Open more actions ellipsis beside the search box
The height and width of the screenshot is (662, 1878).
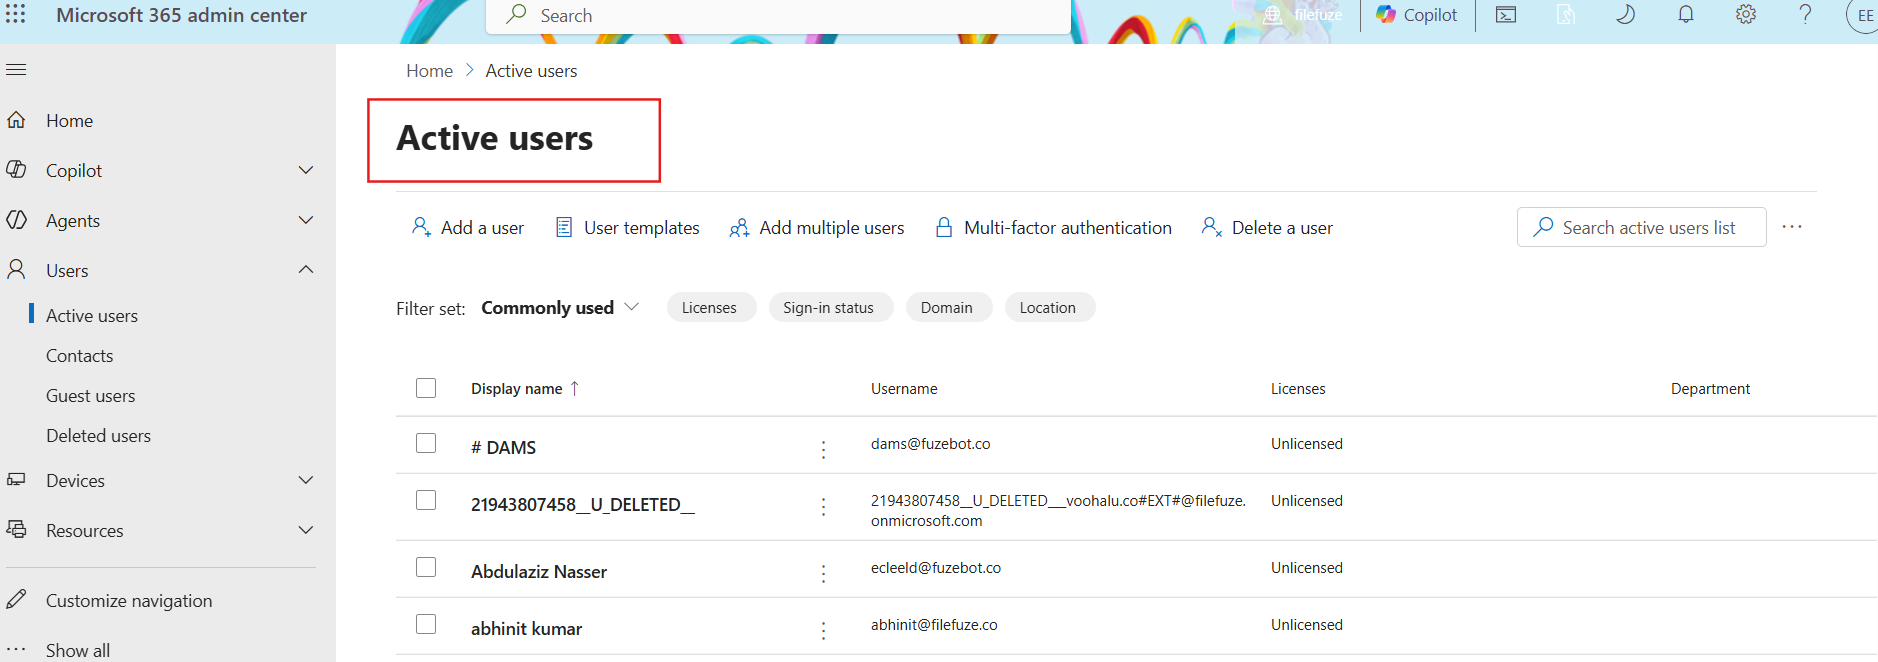[x=1792, y=227]
